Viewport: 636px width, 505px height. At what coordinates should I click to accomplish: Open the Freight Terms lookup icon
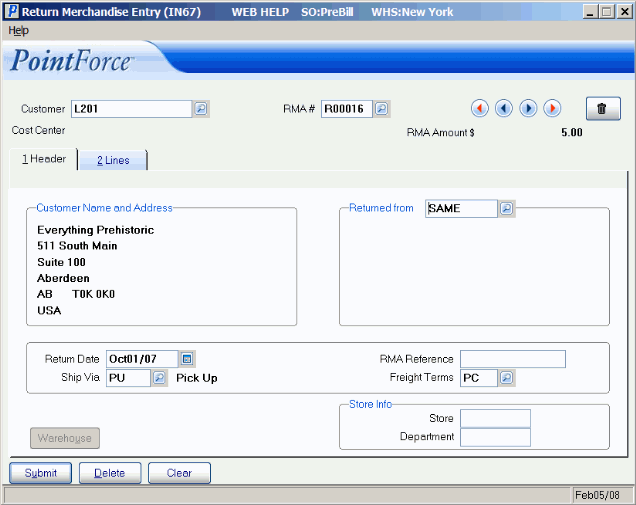[507, 378]
